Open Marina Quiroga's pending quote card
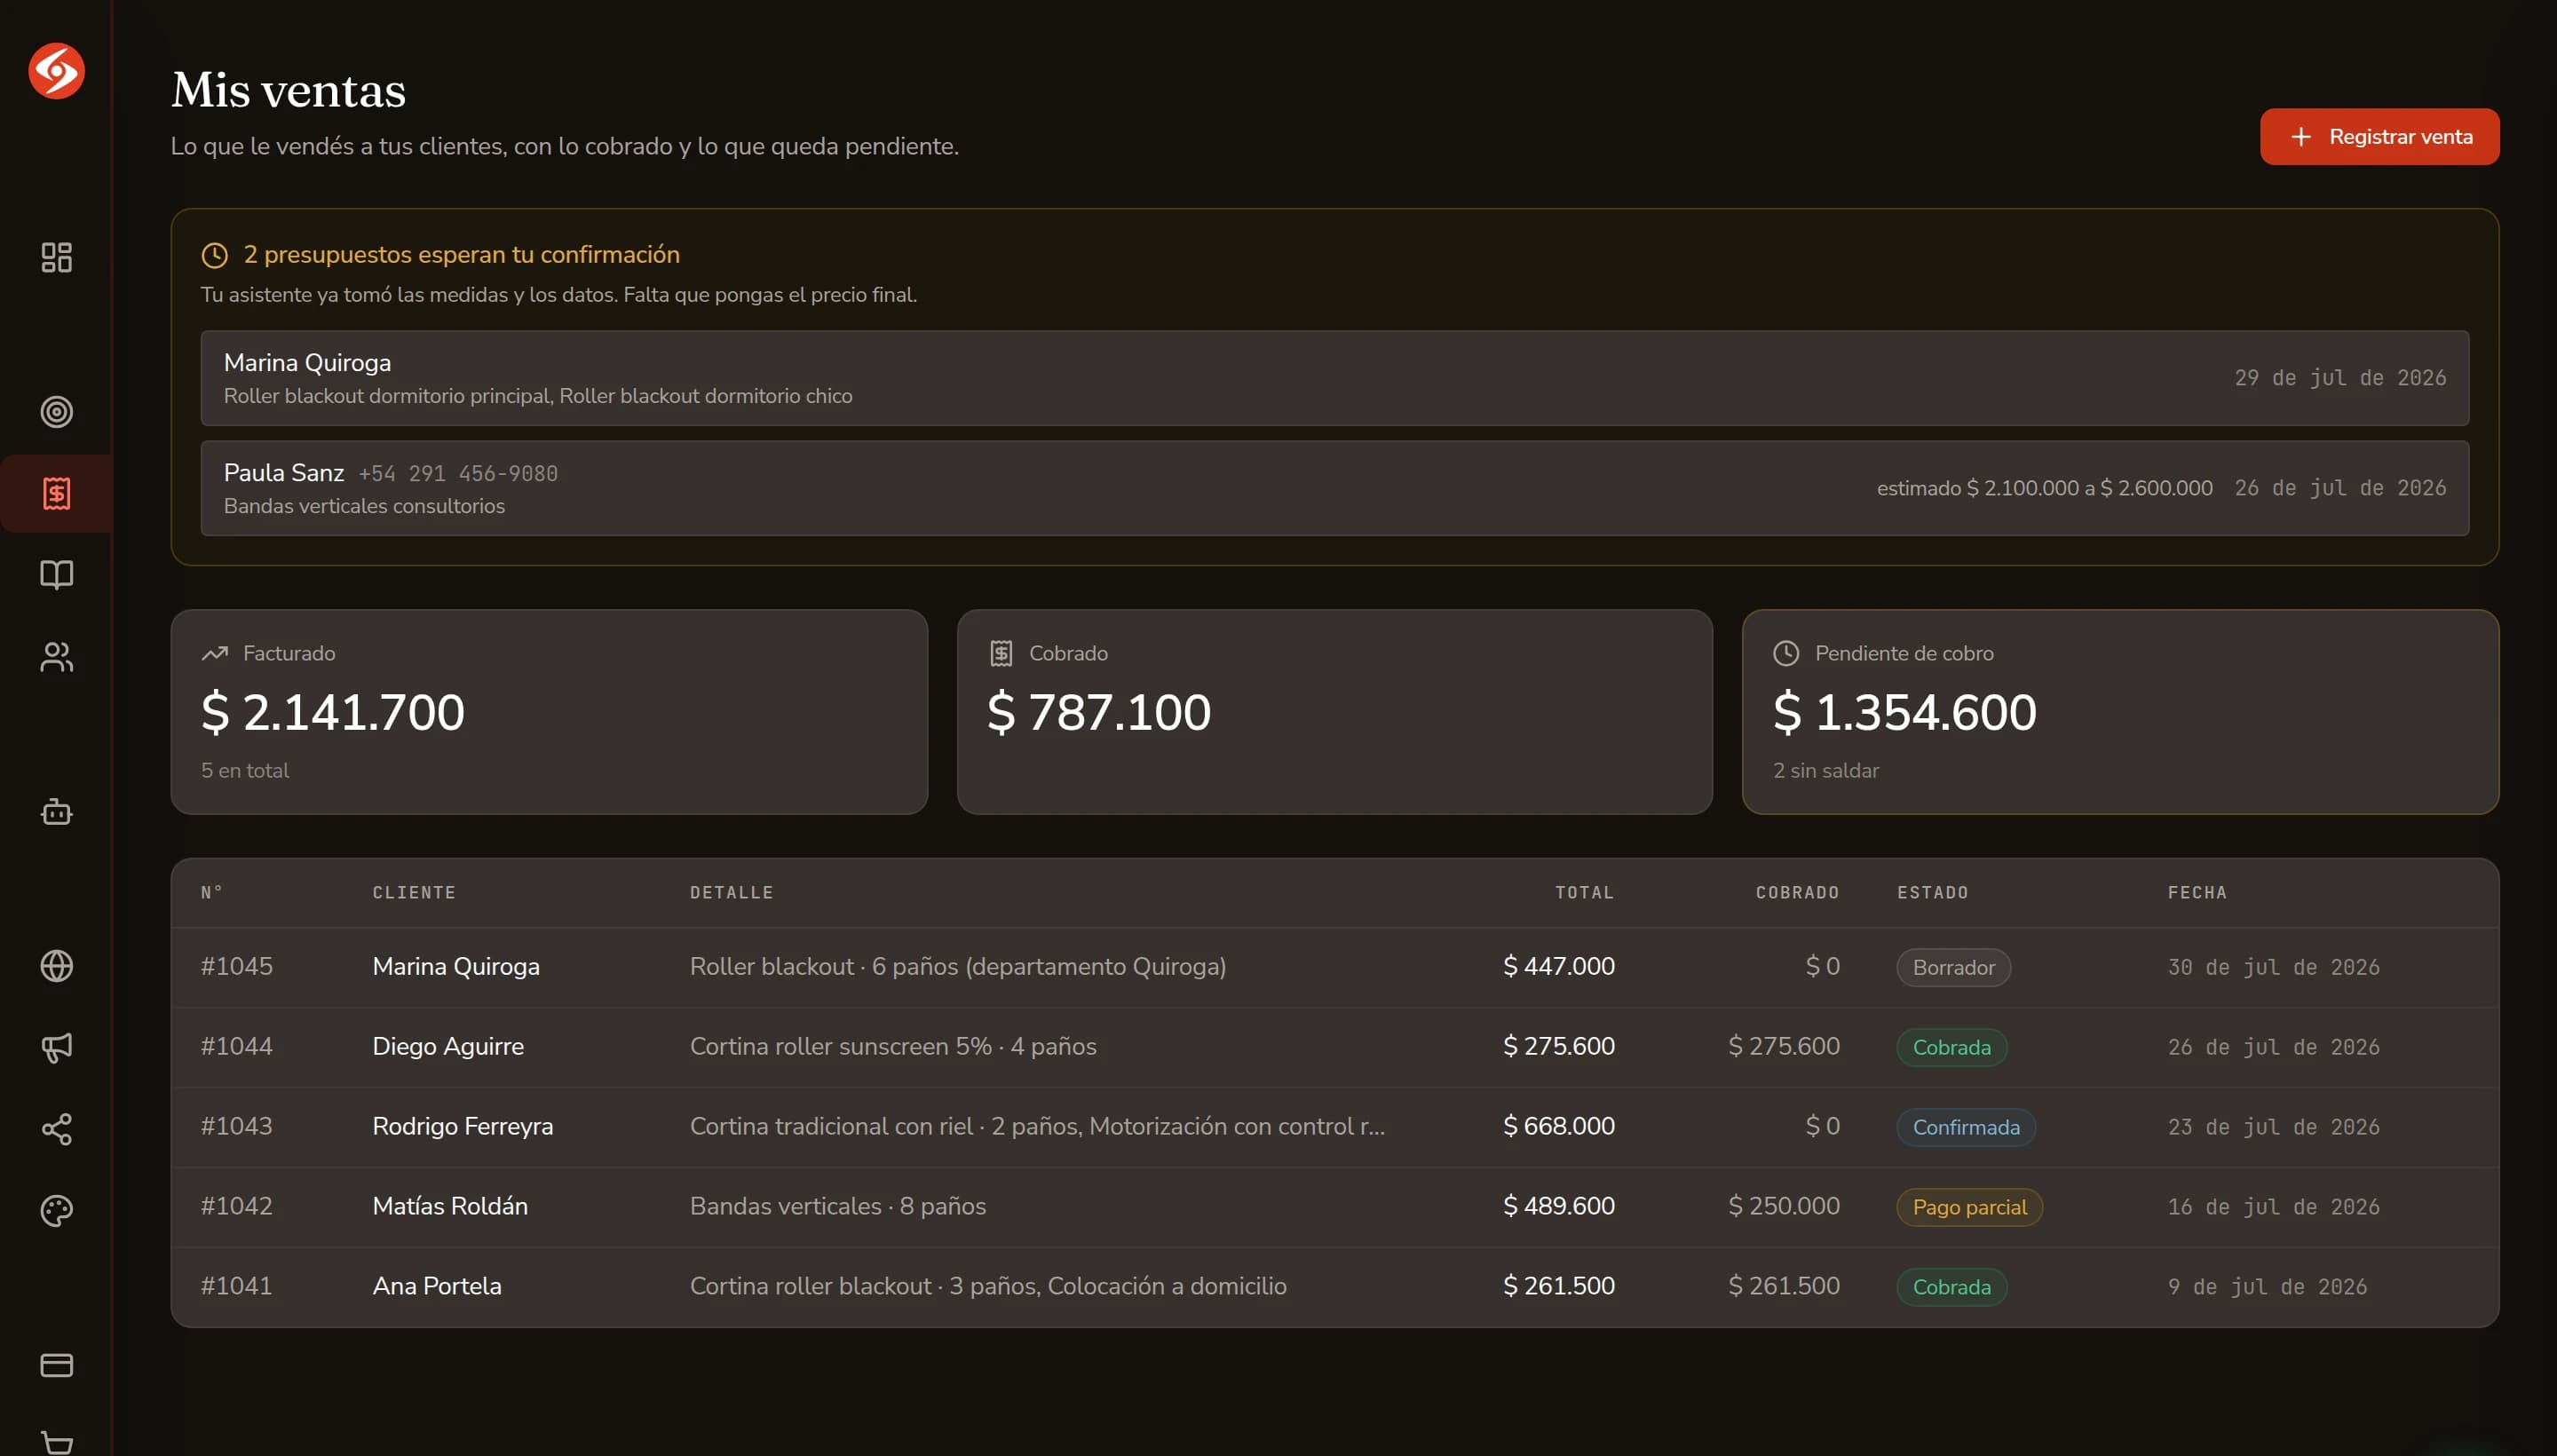The width and height of the screenshot is (2557, 1456). click(1334, 378)
